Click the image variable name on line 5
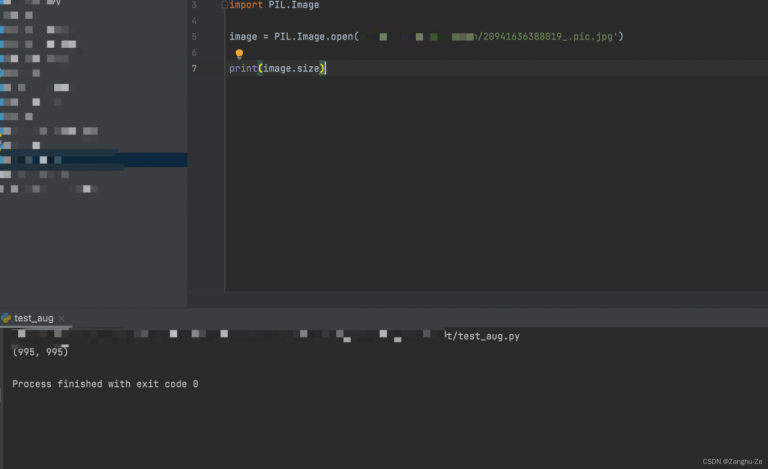 tap(243, 37)
